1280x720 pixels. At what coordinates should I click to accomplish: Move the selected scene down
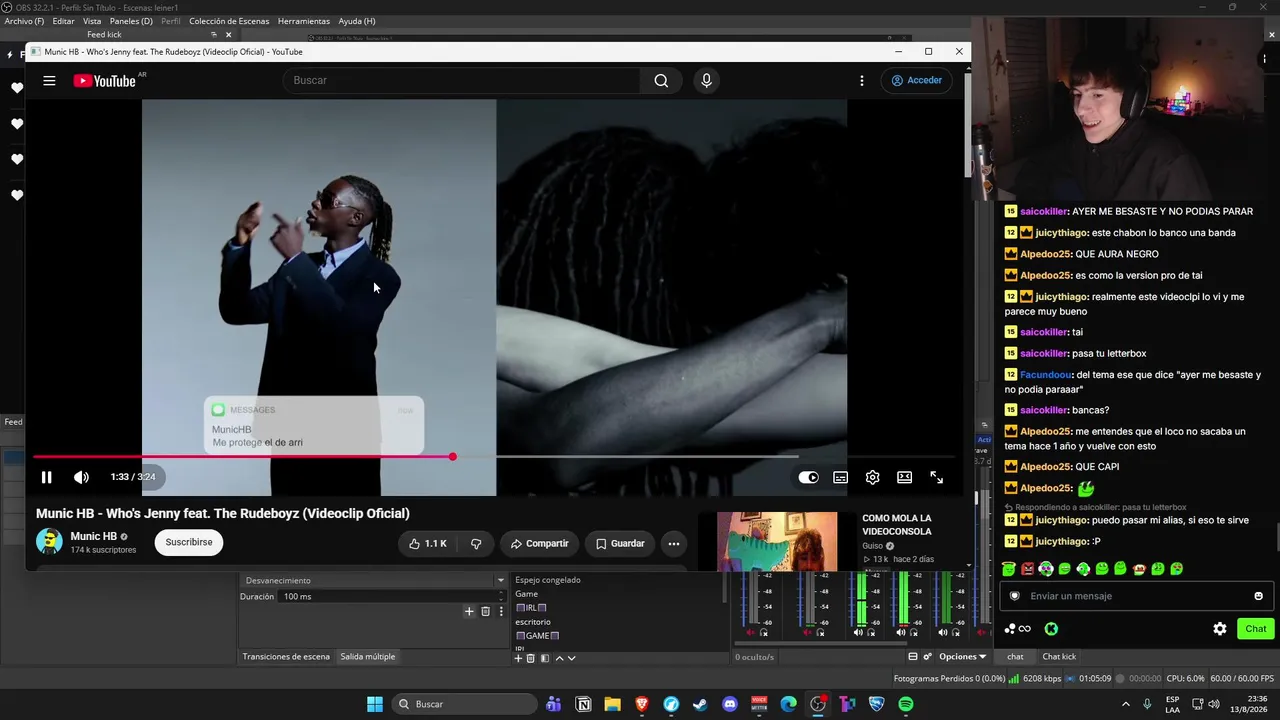pyautogui.click(x=571, y=658)
